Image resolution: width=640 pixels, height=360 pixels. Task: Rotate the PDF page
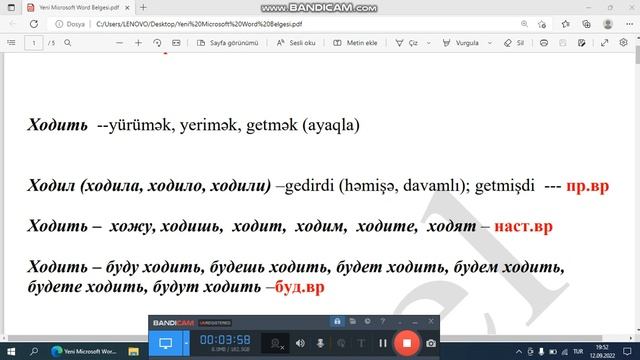pos(157,42)
